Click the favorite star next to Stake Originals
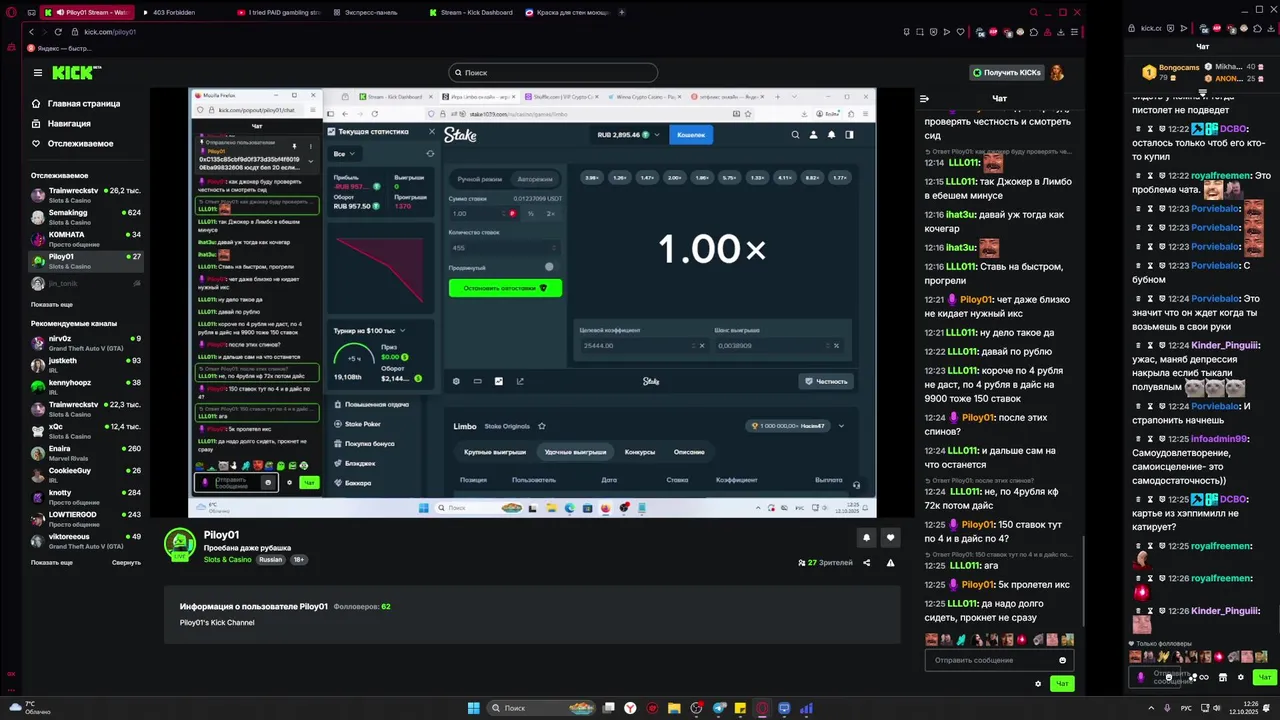Image resolution: width=1280 pixels, height=720 pixels. coord(542,426)
